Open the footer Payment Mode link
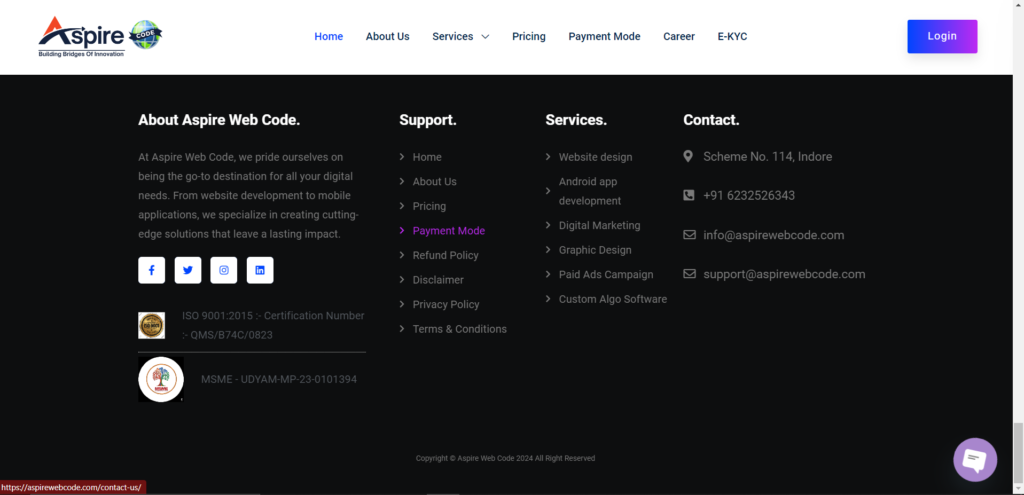 (449, 231)
